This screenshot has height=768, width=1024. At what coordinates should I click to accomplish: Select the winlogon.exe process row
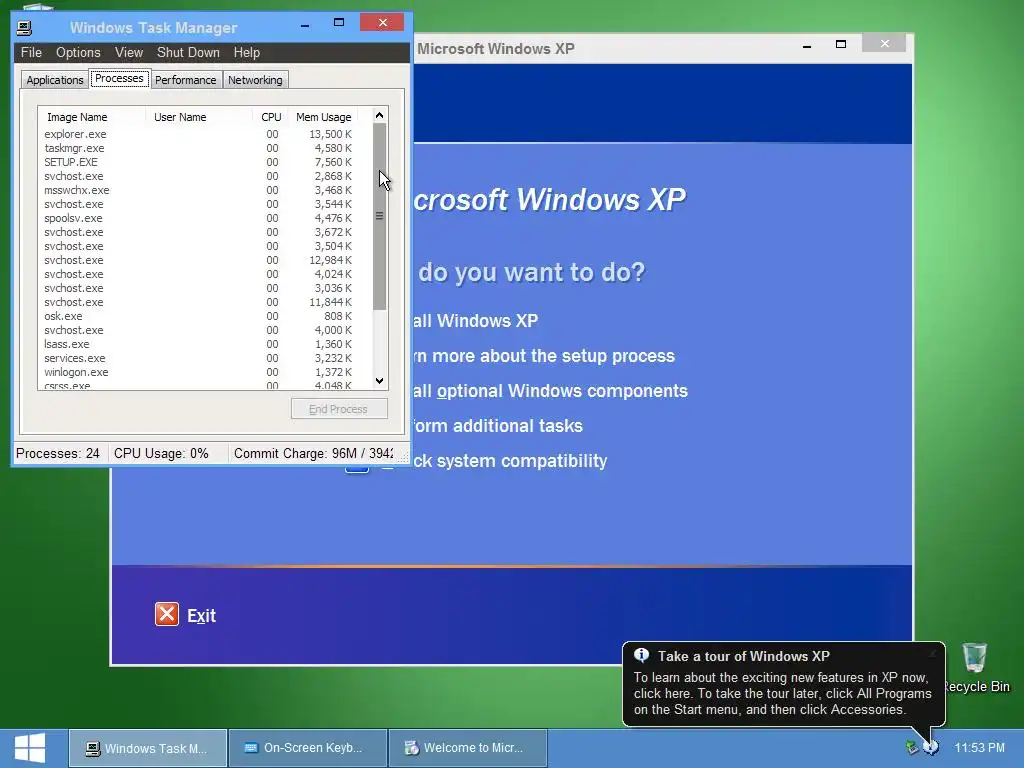(199, 372)
